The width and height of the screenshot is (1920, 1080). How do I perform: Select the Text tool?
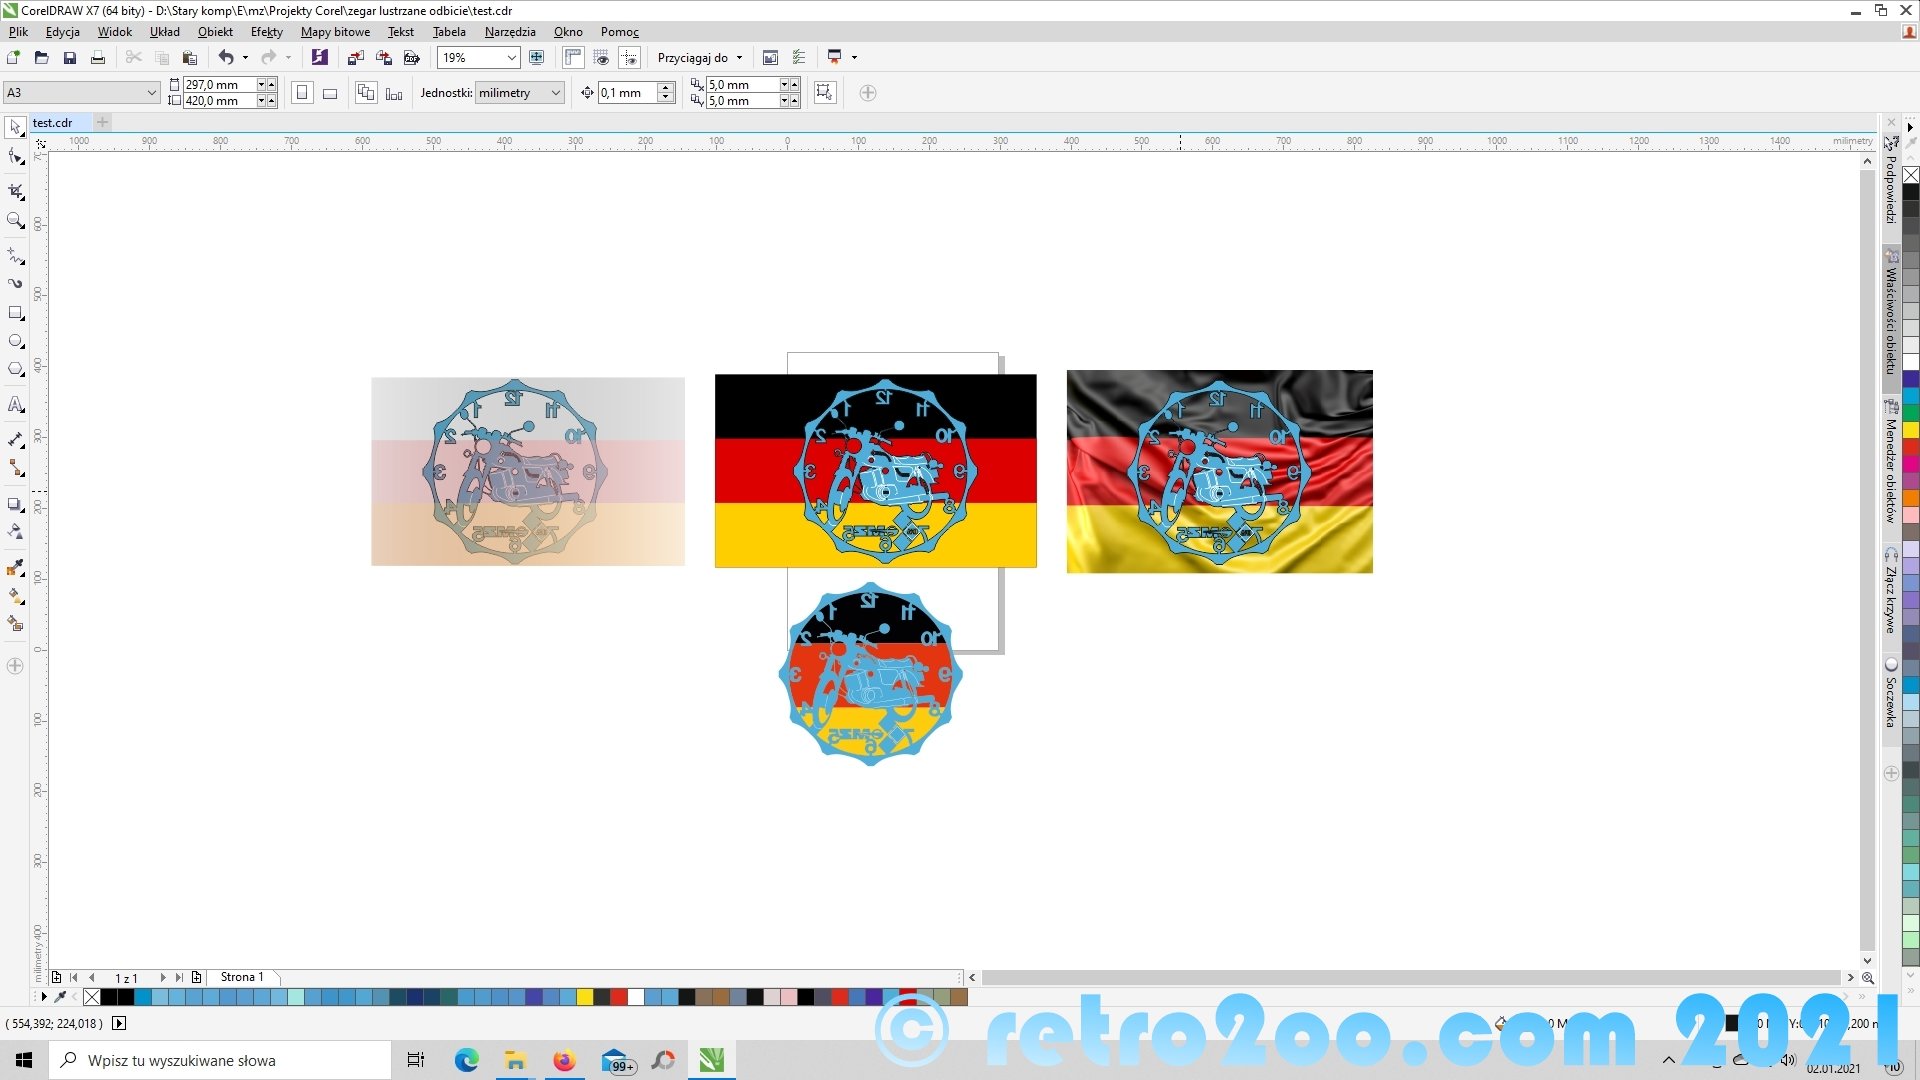click(x=15, y=405)
